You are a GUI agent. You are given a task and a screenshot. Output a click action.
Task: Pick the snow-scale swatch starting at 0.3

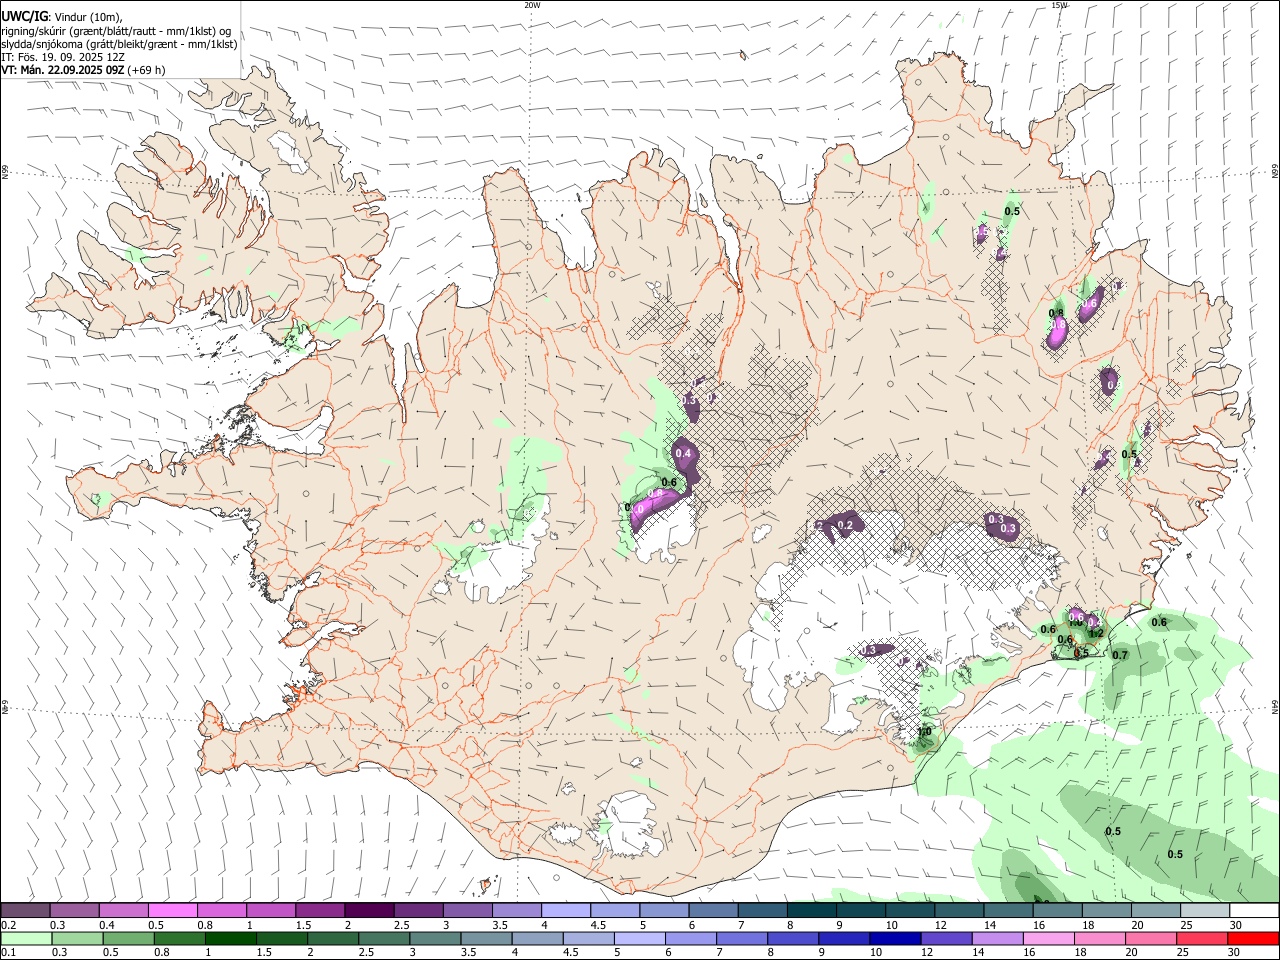(74, 910)
